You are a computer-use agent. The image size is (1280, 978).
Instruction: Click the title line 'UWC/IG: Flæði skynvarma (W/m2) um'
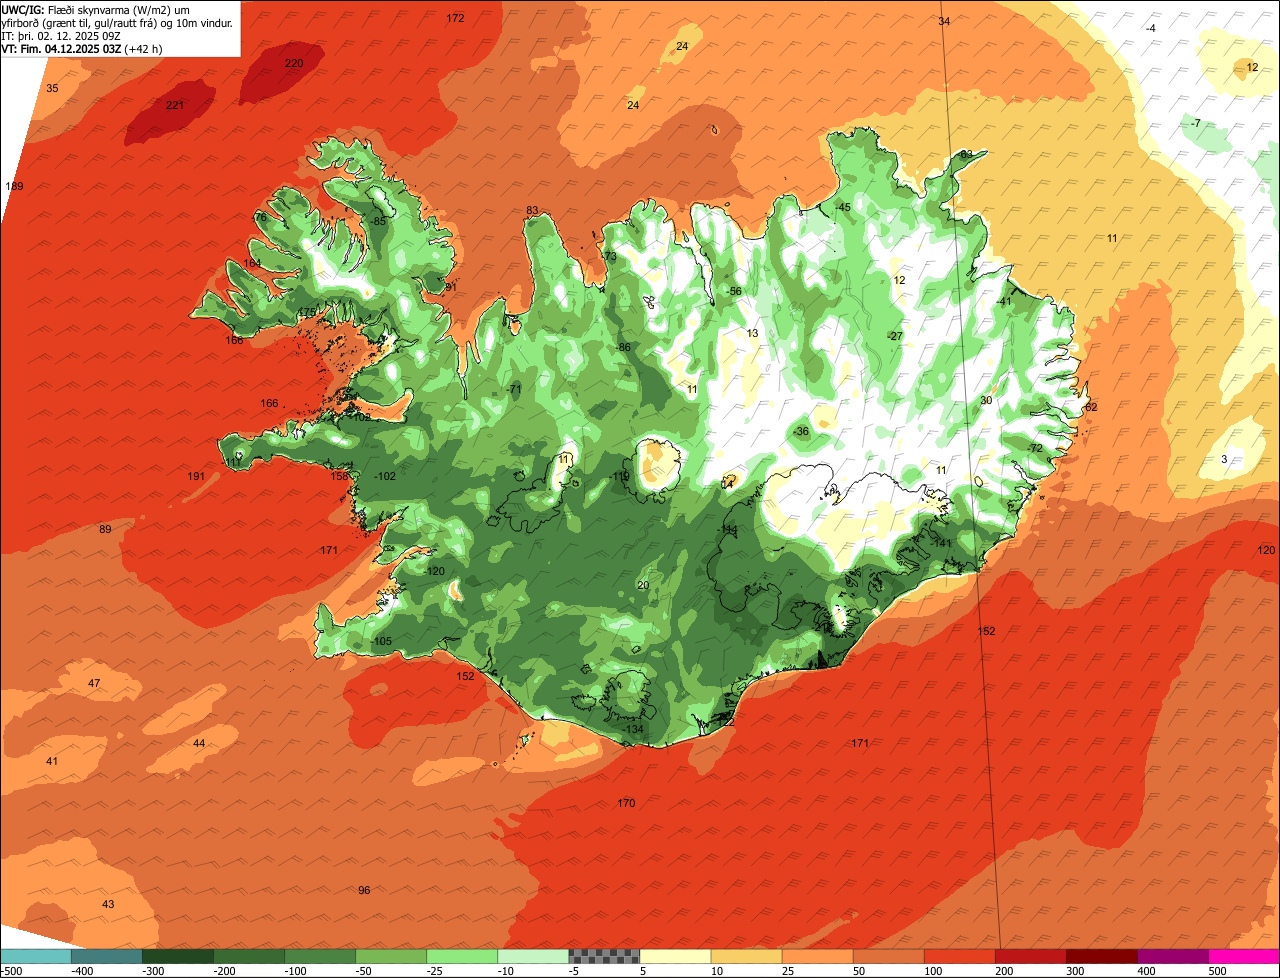point(96,10)
